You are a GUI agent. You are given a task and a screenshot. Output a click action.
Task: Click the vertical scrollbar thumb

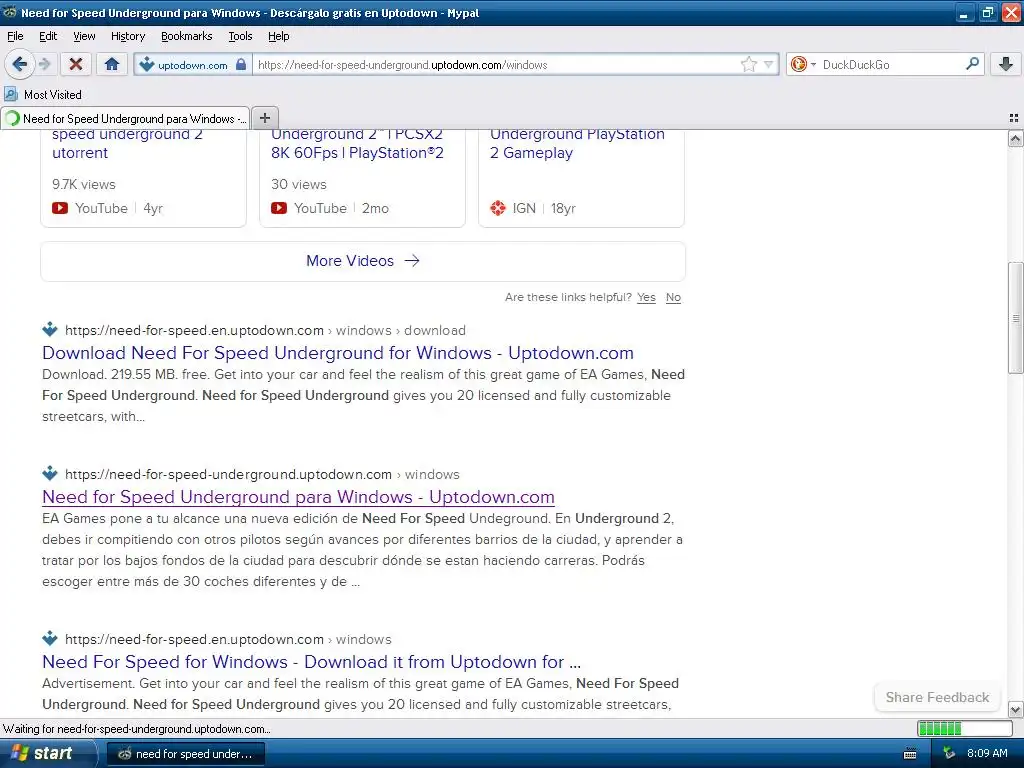[1015, 318]
